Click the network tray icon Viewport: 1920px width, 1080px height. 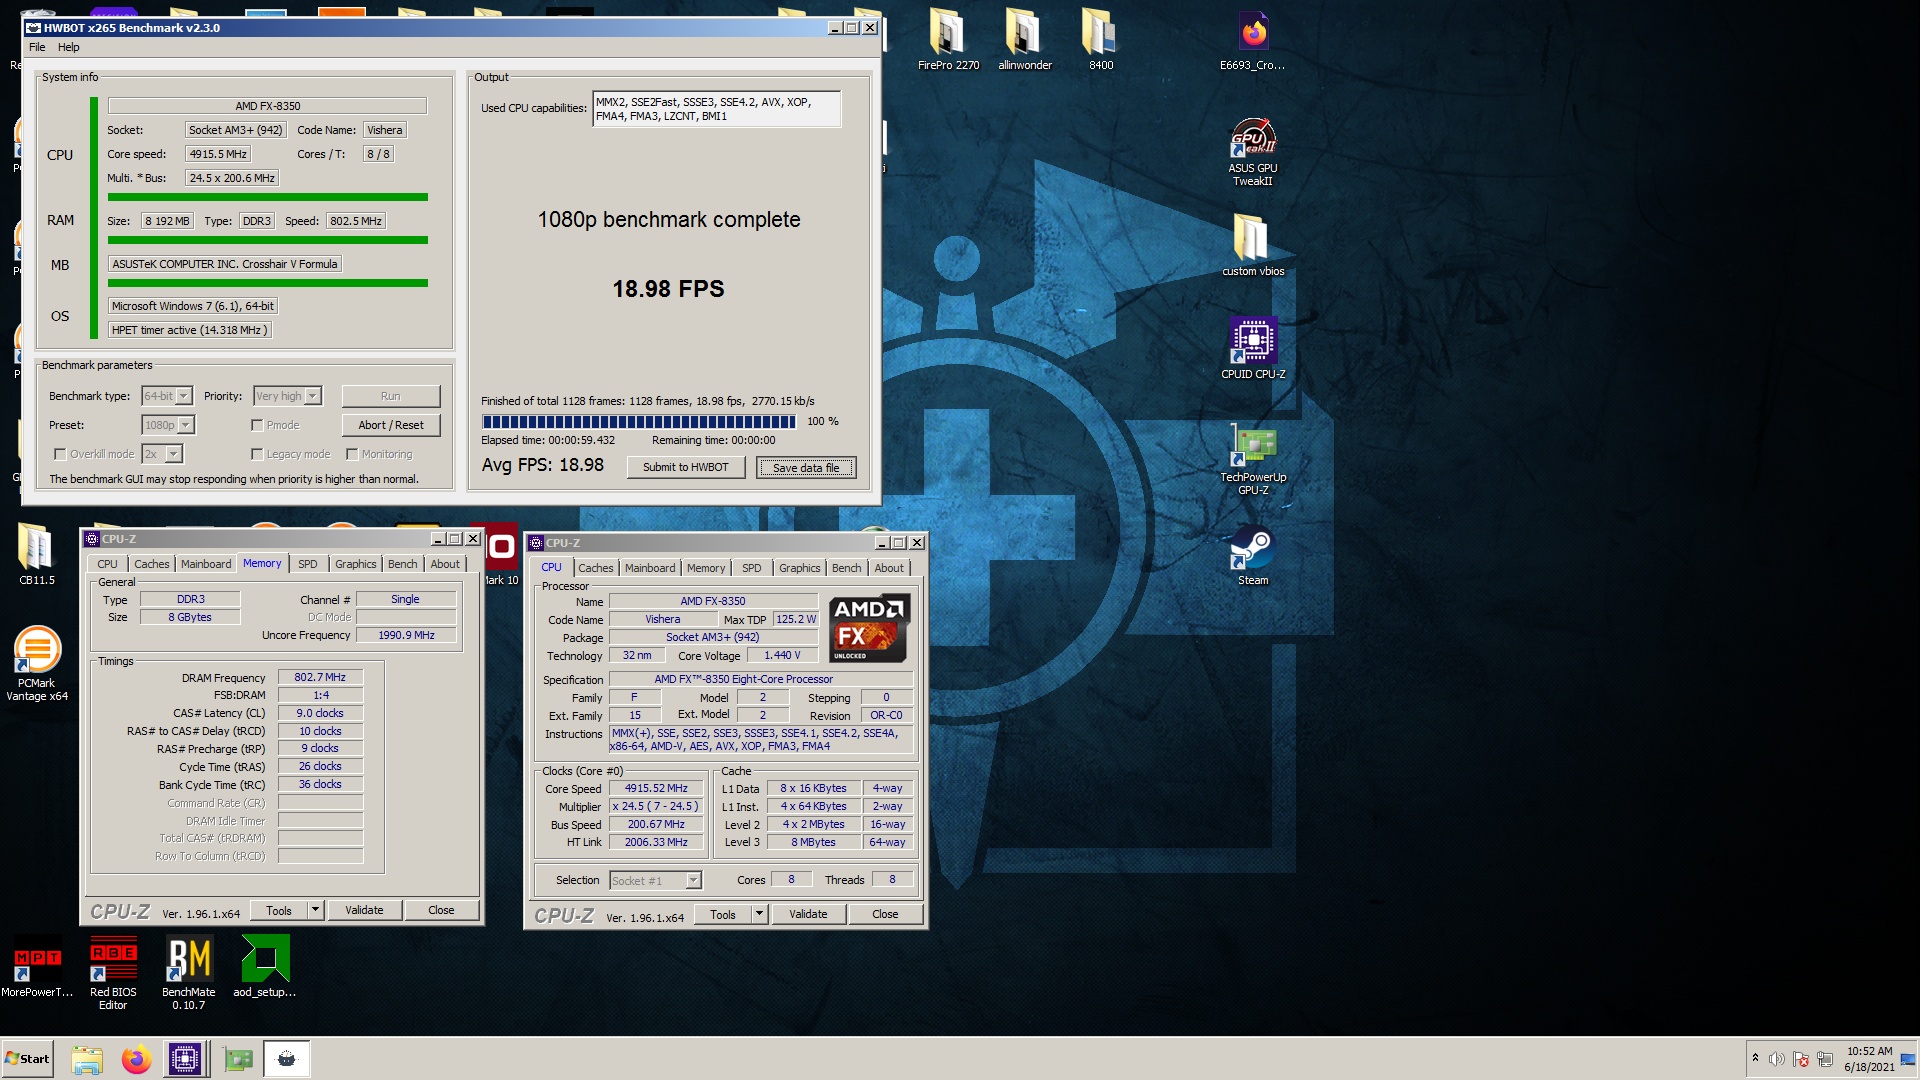pyautogui.click(x=1825, y=1059)
